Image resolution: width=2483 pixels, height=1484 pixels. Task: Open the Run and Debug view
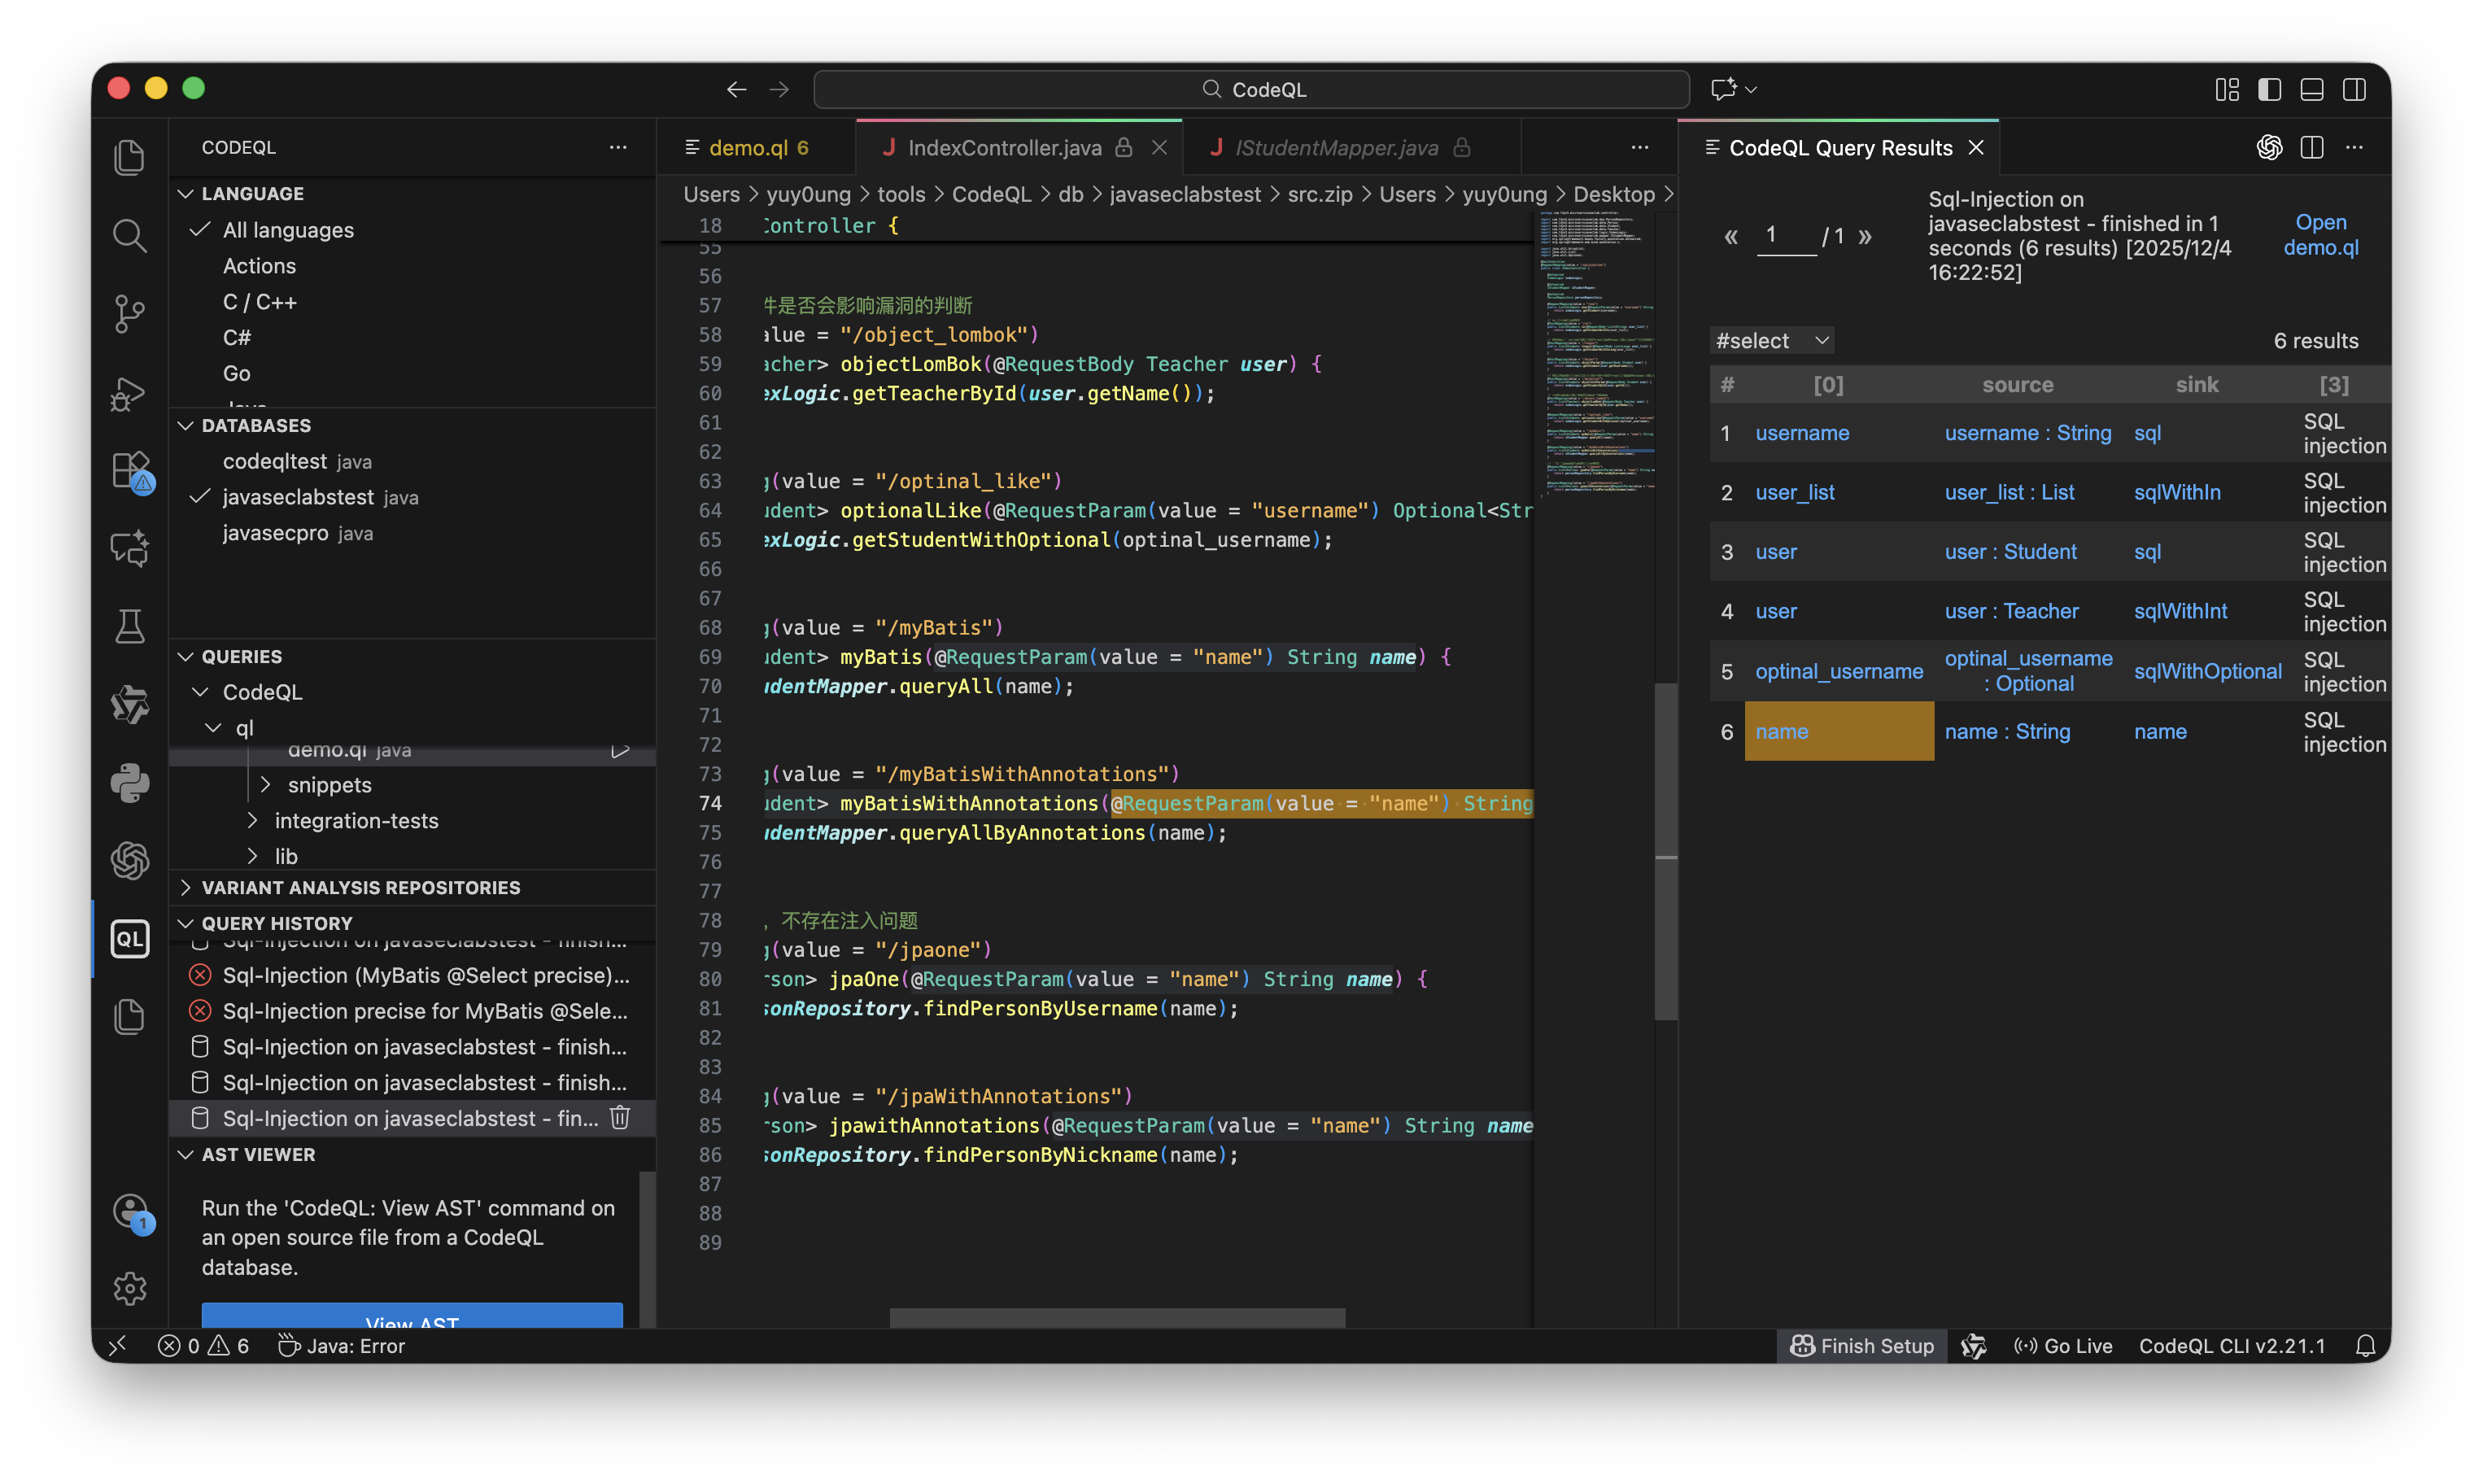pos(130,393)
